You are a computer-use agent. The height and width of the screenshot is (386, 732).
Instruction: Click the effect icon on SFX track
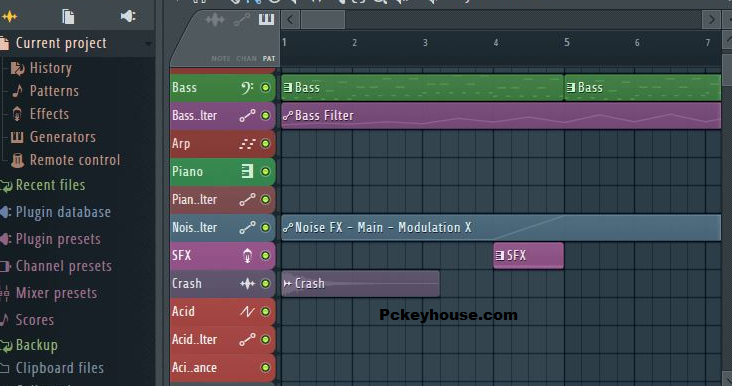coord(247,256)
